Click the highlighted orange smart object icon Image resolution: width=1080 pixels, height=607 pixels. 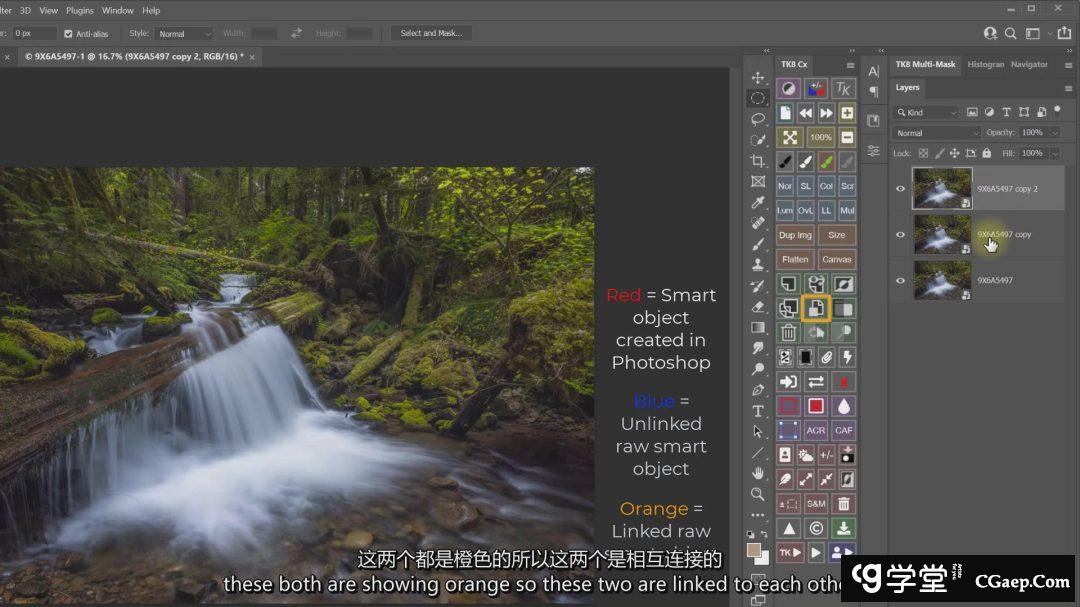(816, 309)
